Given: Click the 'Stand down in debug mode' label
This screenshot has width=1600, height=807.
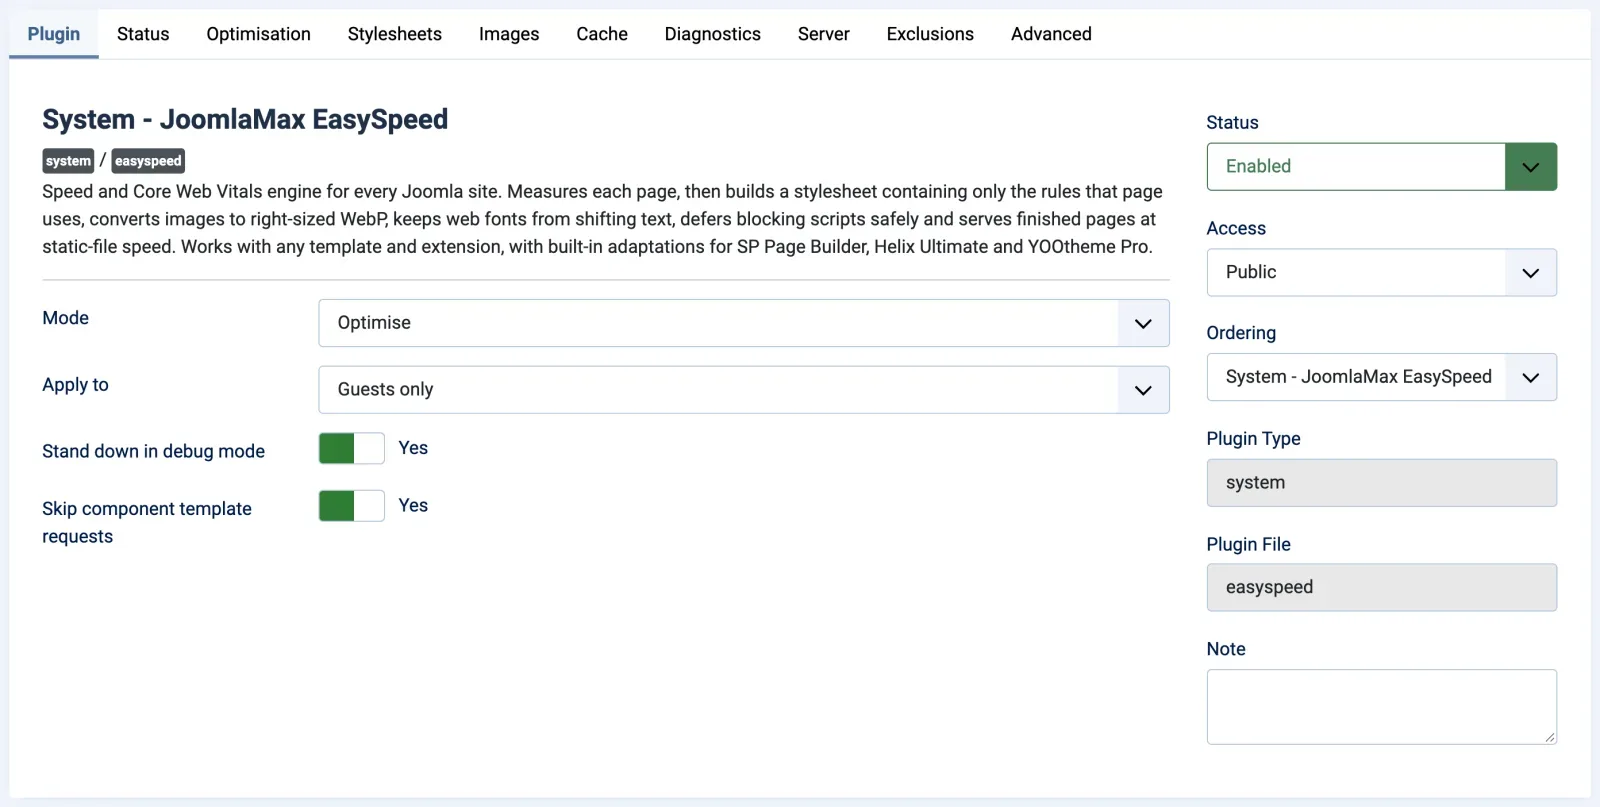Looking at the screenshot, I should 153,451.
